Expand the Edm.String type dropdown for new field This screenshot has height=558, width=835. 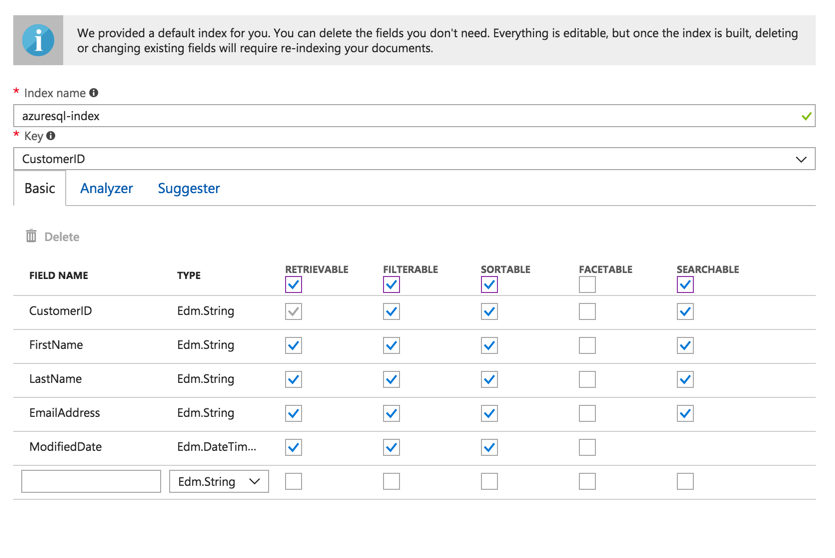219,481
